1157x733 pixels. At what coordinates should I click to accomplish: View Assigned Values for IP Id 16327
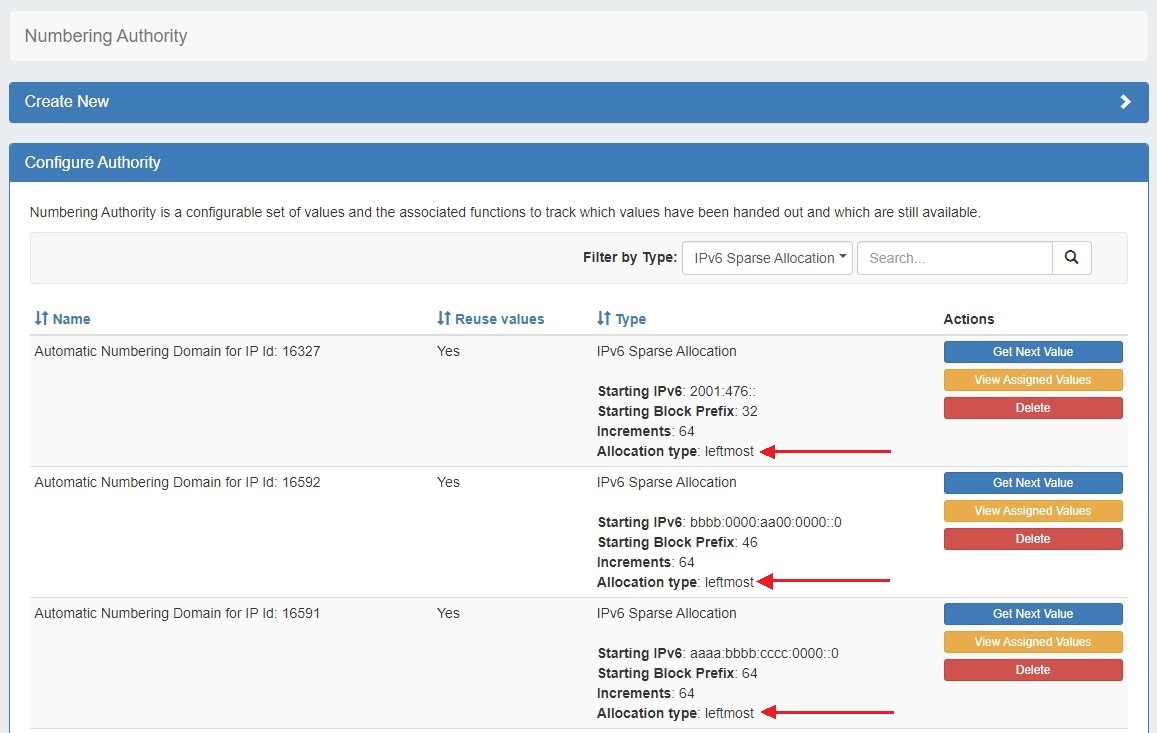click(x=1032, y=380)
